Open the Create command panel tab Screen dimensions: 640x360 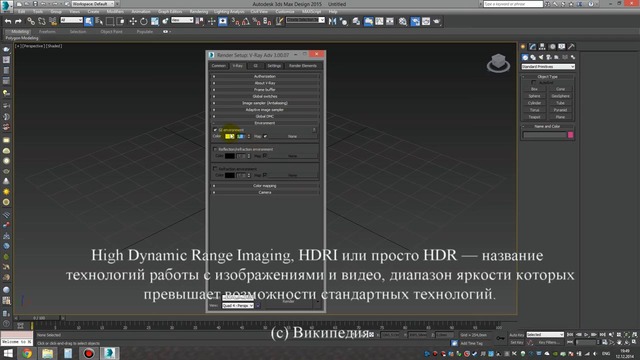[523, 47]
